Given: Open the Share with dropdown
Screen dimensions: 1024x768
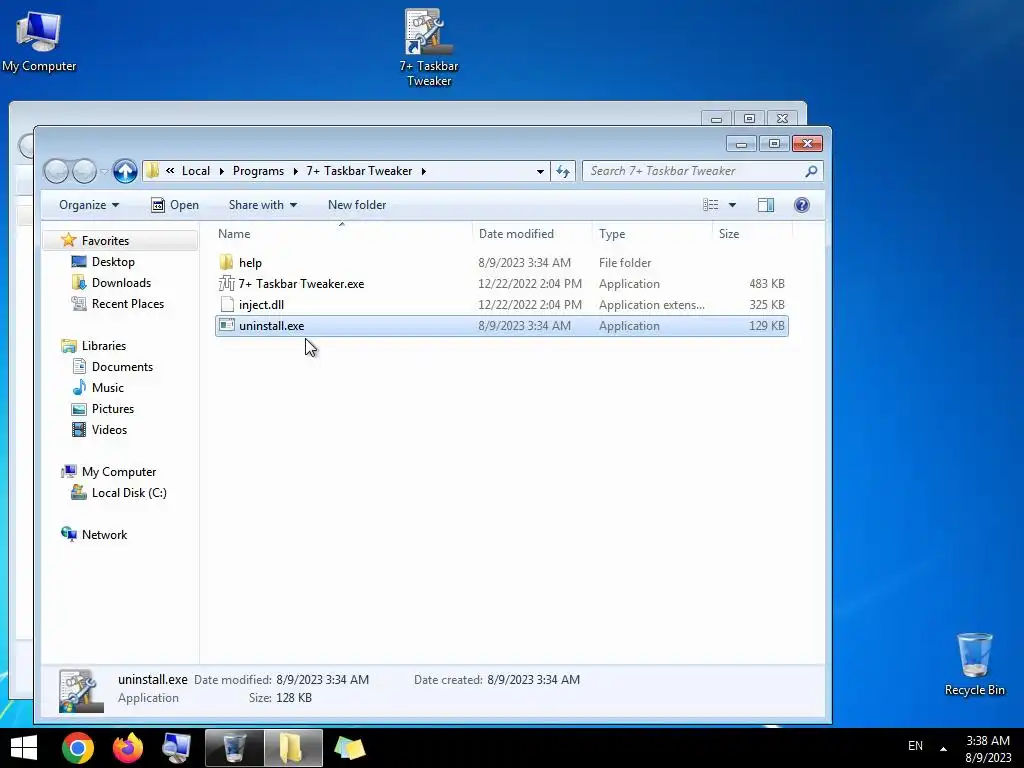Looking at the screenshot, I should (263, 205).
